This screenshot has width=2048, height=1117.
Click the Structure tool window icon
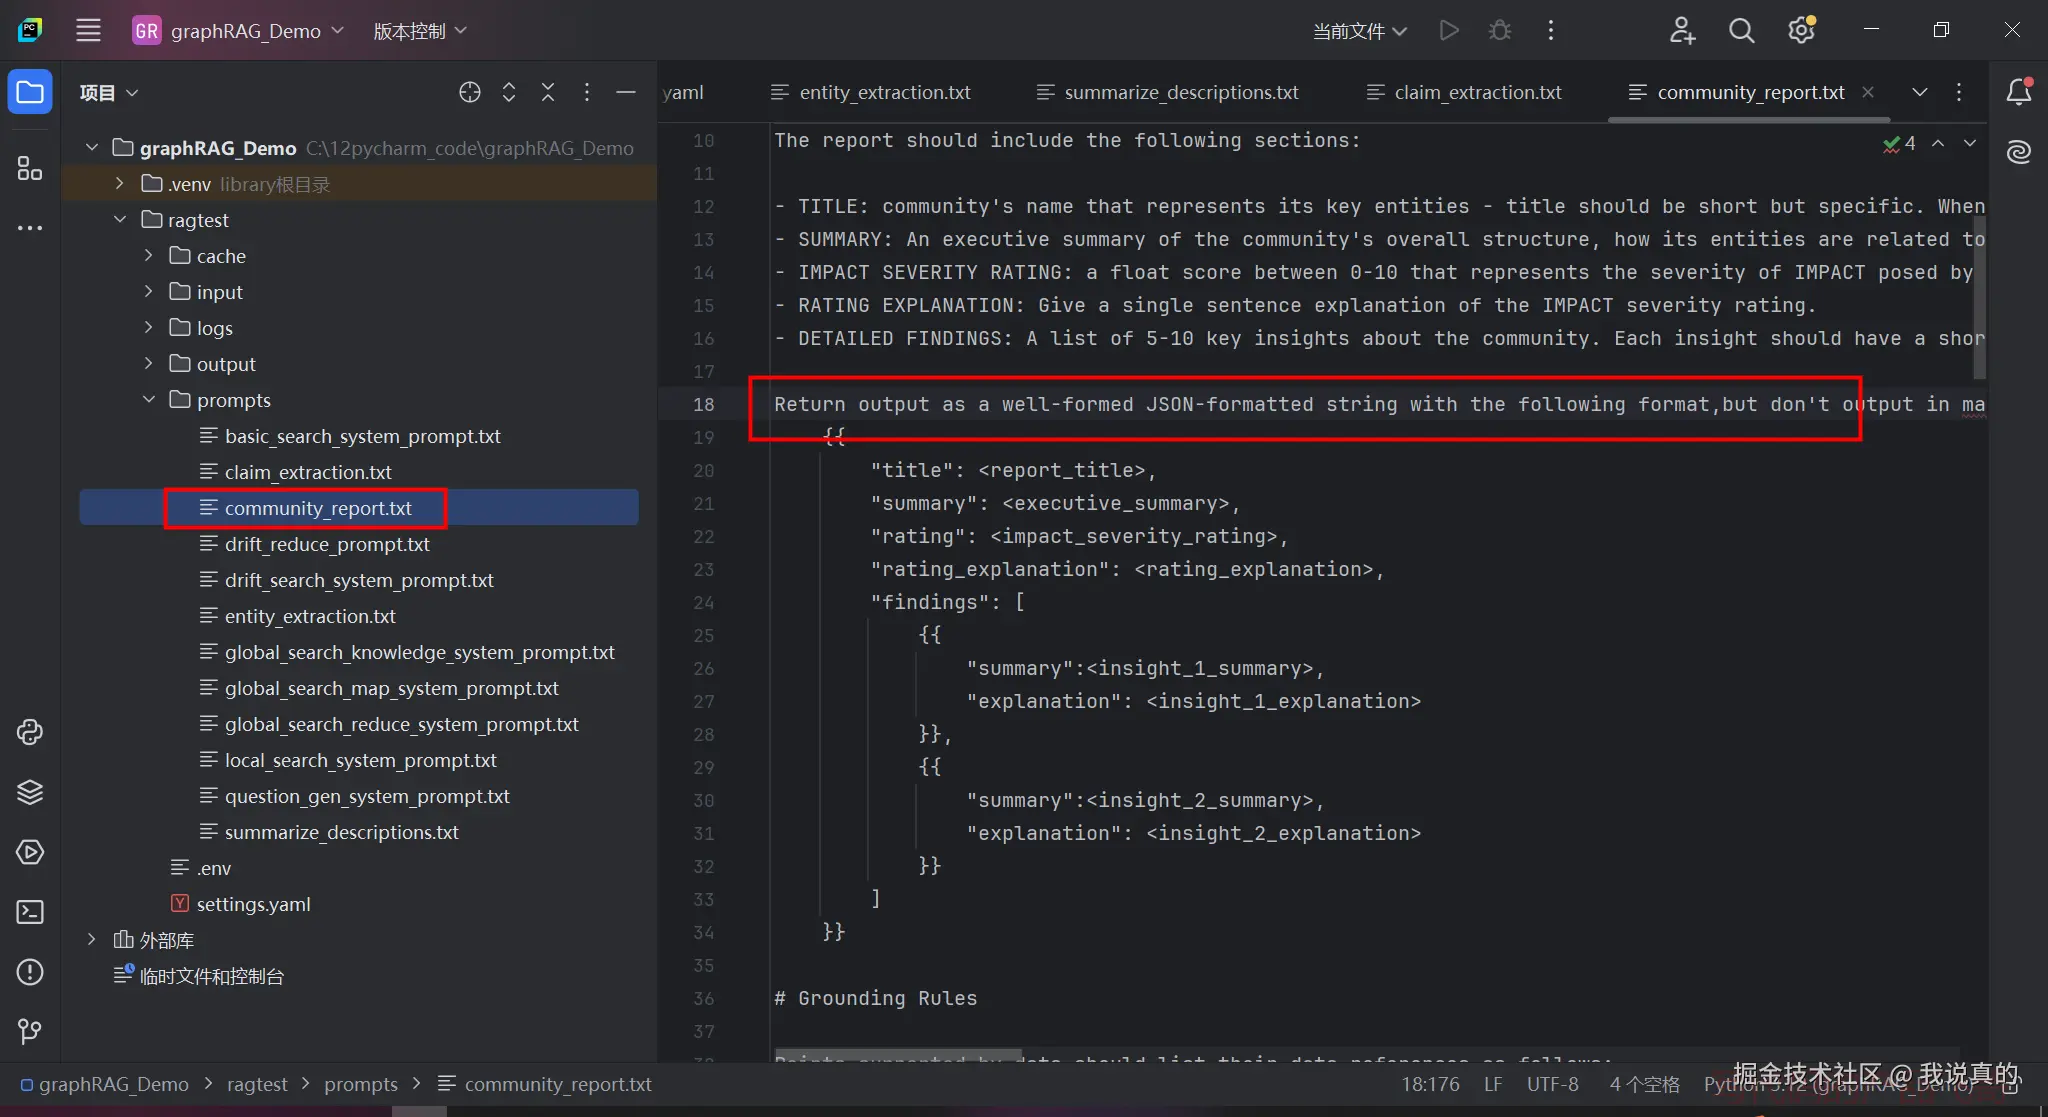[30, 168]
